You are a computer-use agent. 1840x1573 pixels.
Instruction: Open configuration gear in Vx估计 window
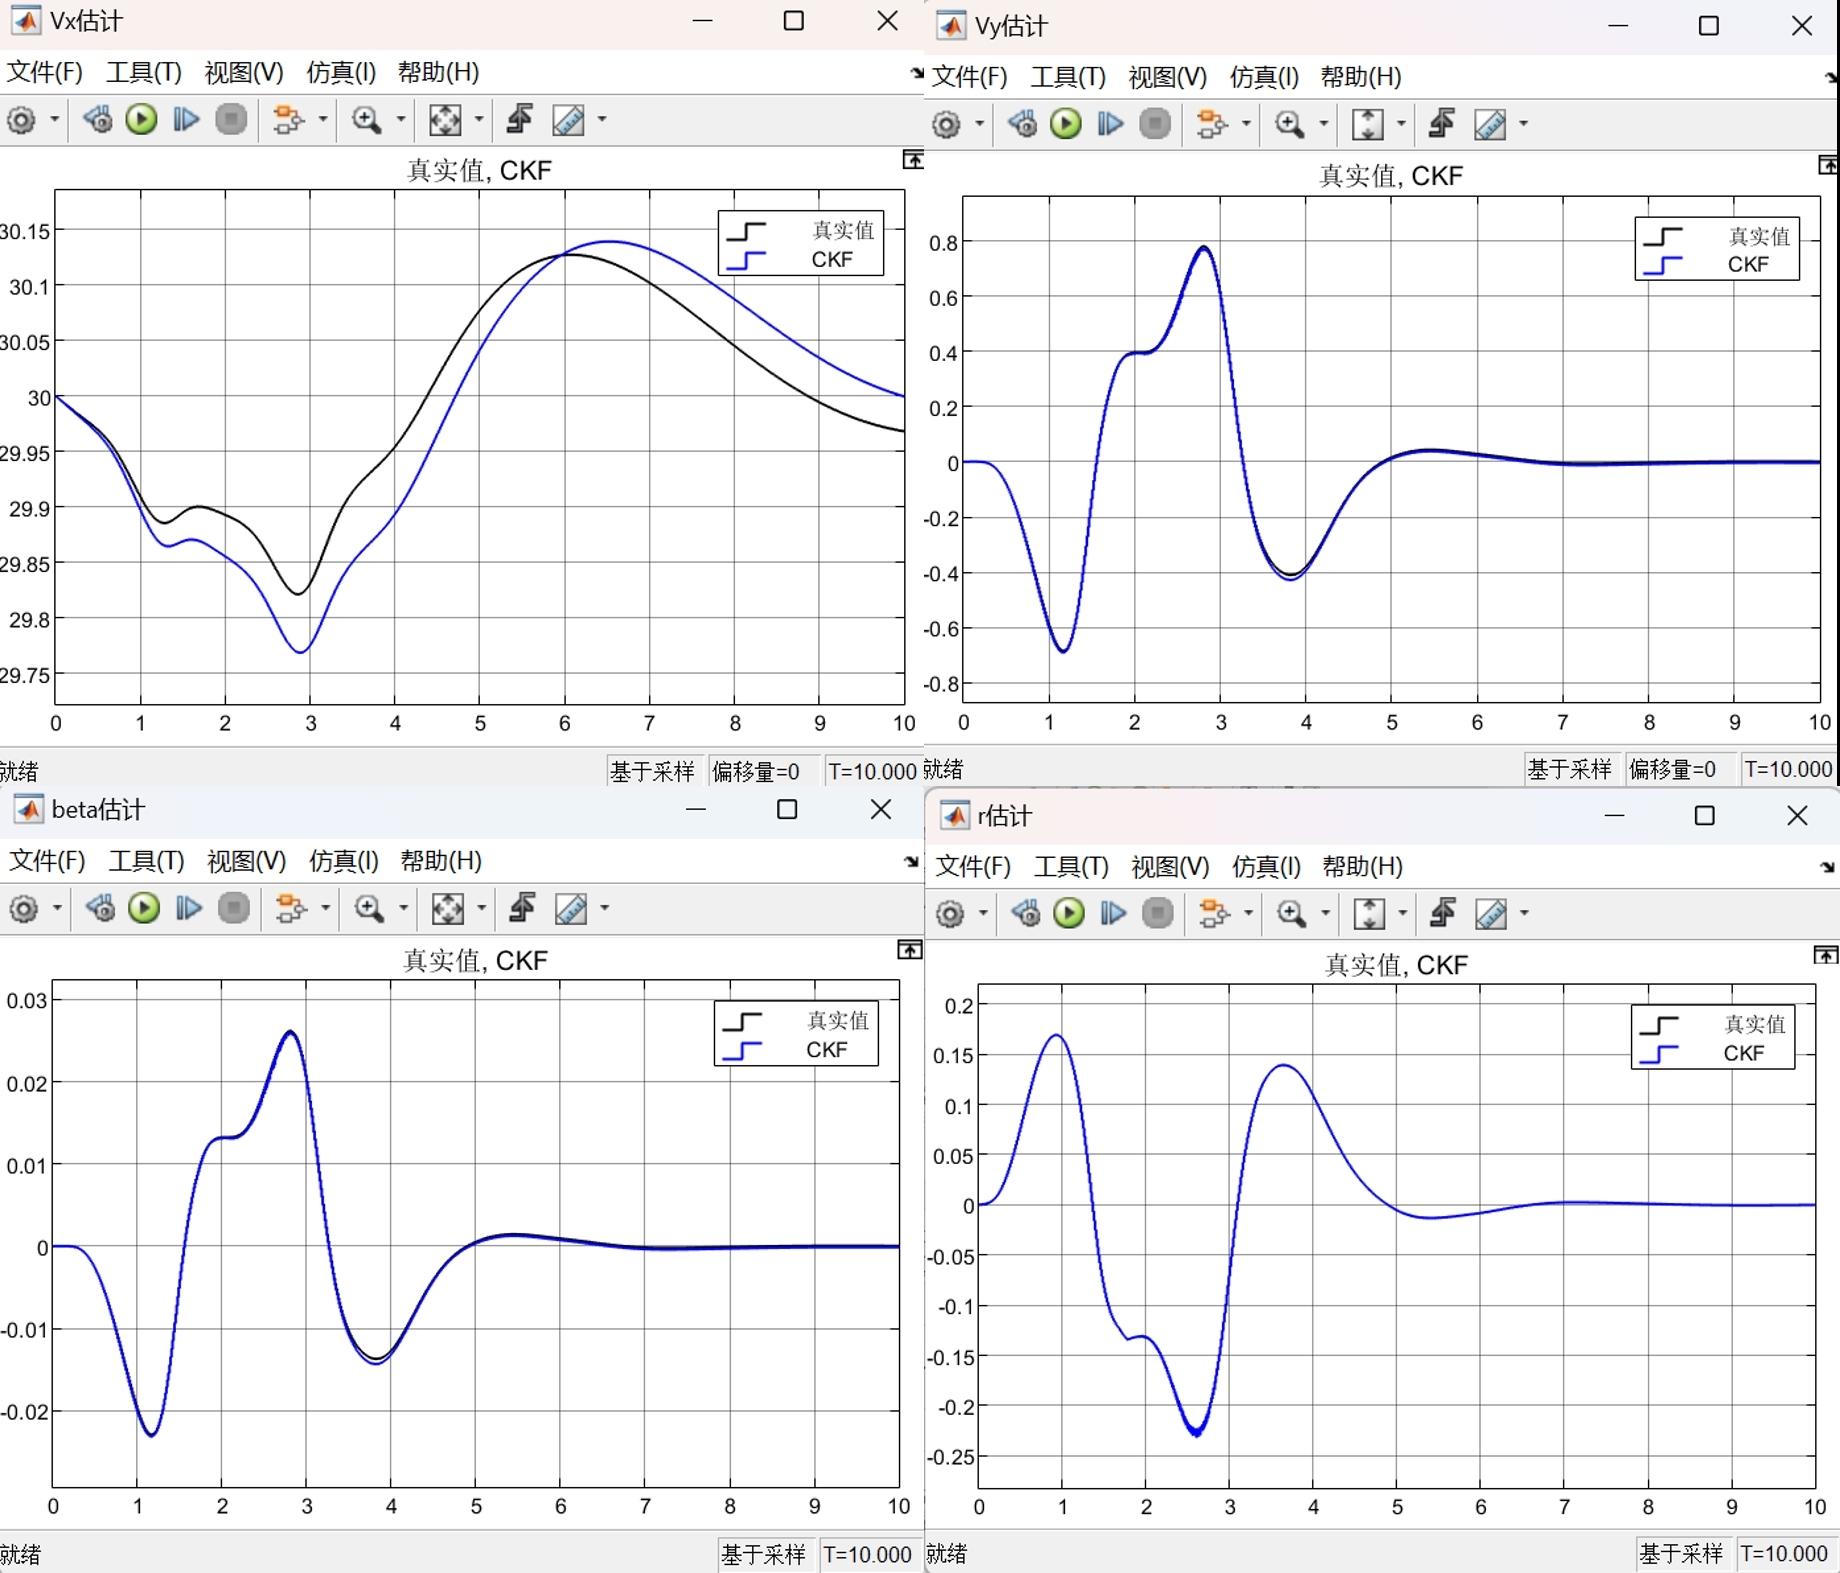[22, 120]
